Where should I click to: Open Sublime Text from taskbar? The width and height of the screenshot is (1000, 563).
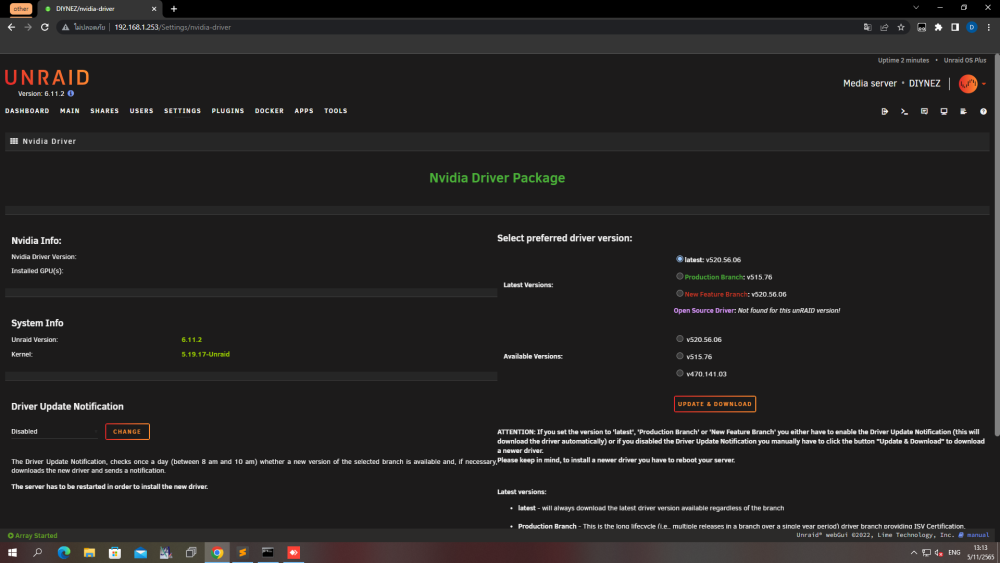[242, 553]
